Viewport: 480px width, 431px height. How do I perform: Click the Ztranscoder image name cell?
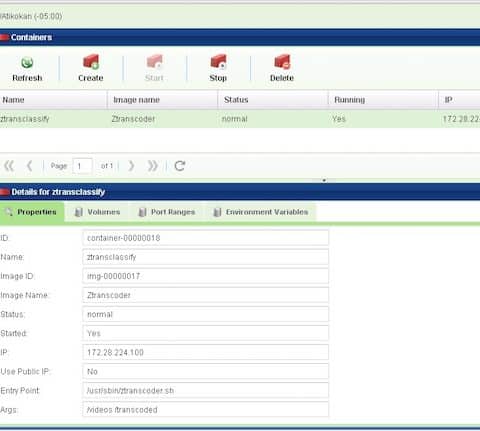[x=133, y=119]
